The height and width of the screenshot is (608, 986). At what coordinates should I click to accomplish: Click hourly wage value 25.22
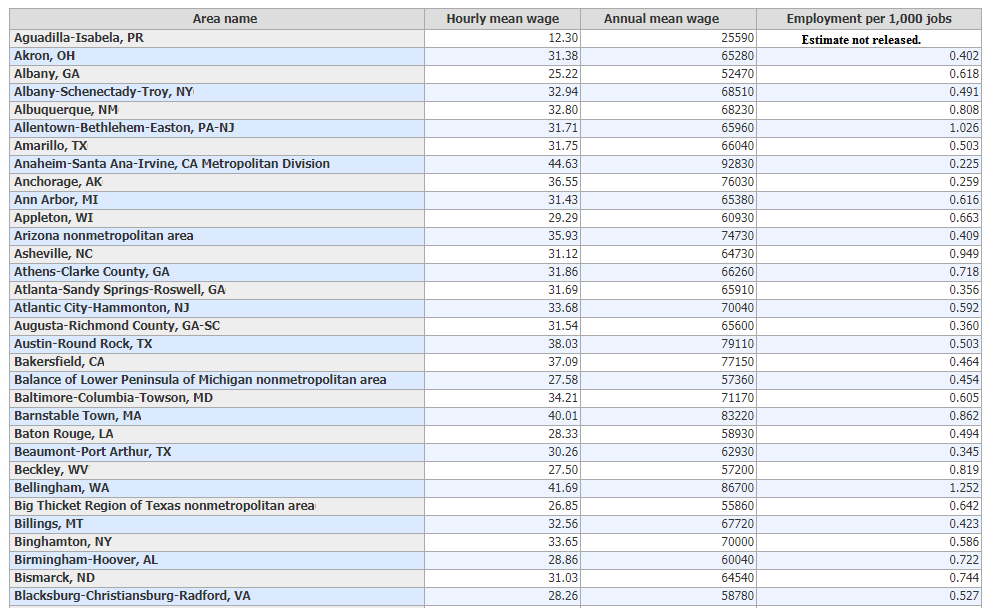[563, 74]
